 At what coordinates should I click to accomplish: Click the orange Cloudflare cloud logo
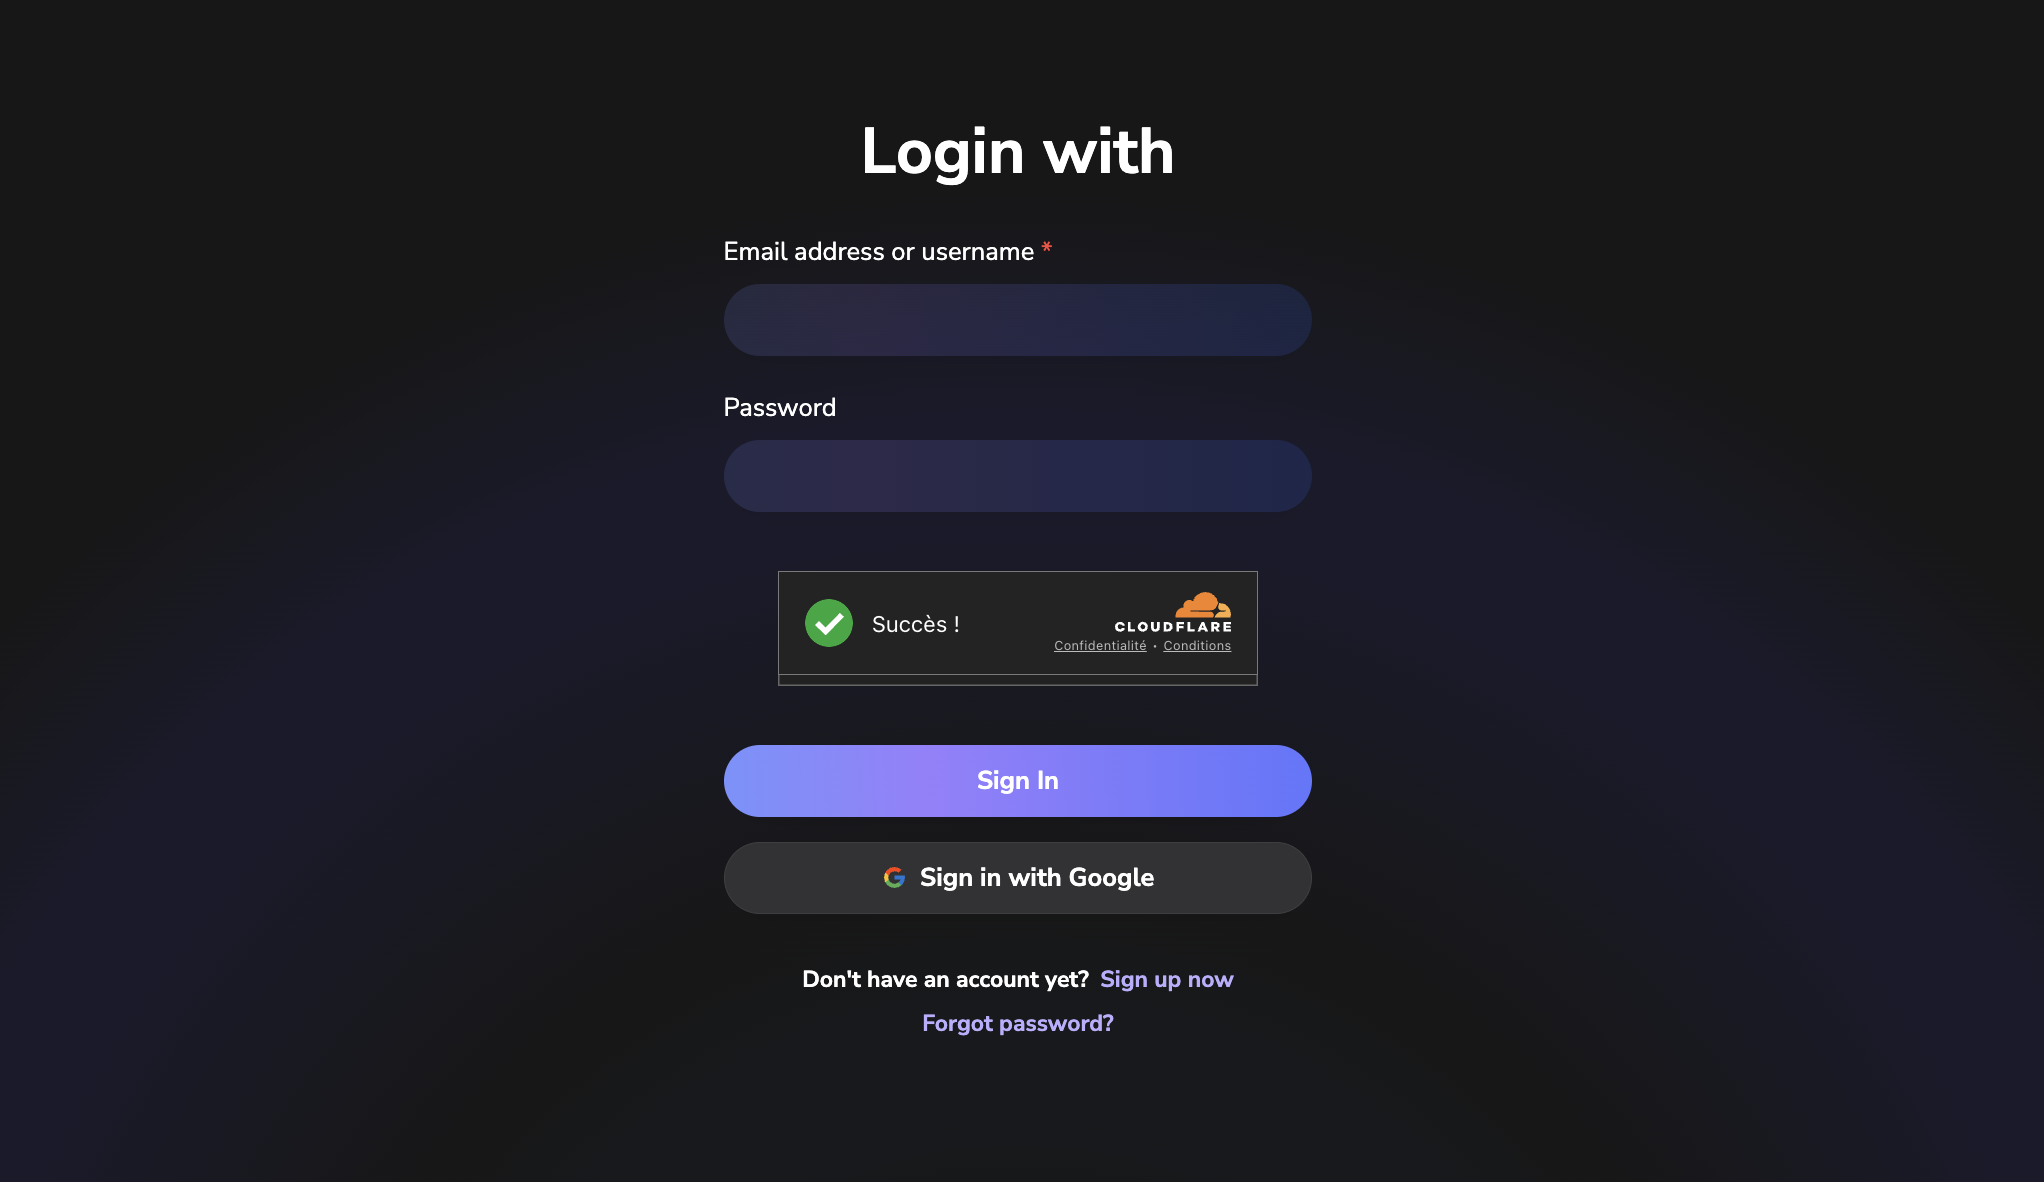[x=1203, y=604]
